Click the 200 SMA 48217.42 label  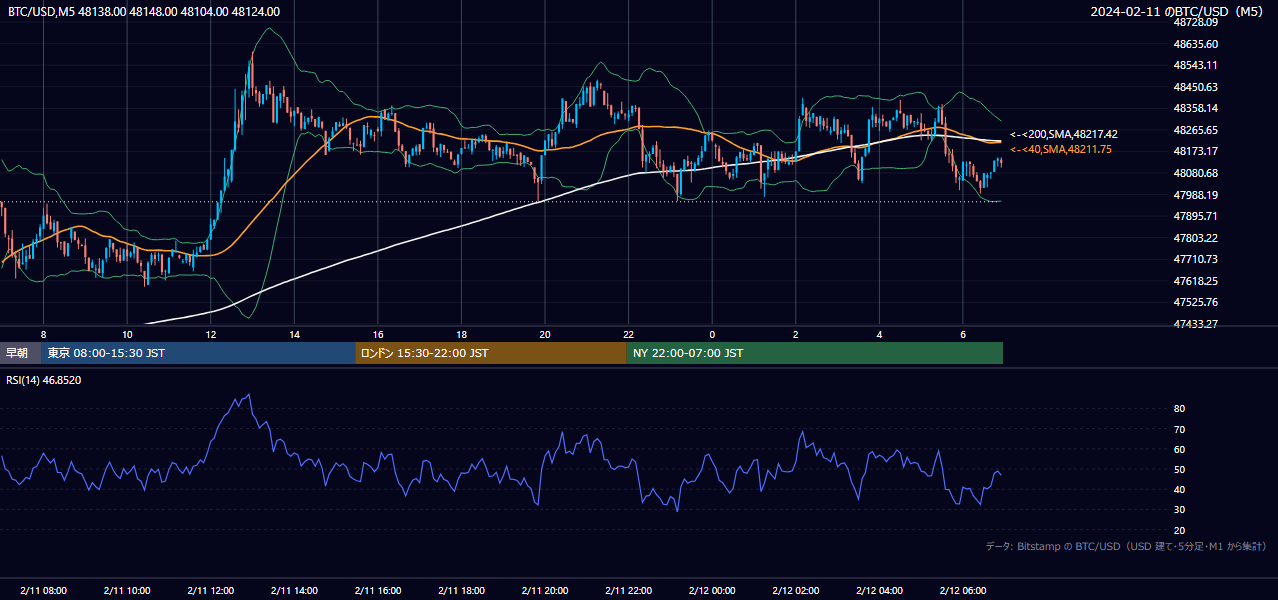click(1064, 134)
